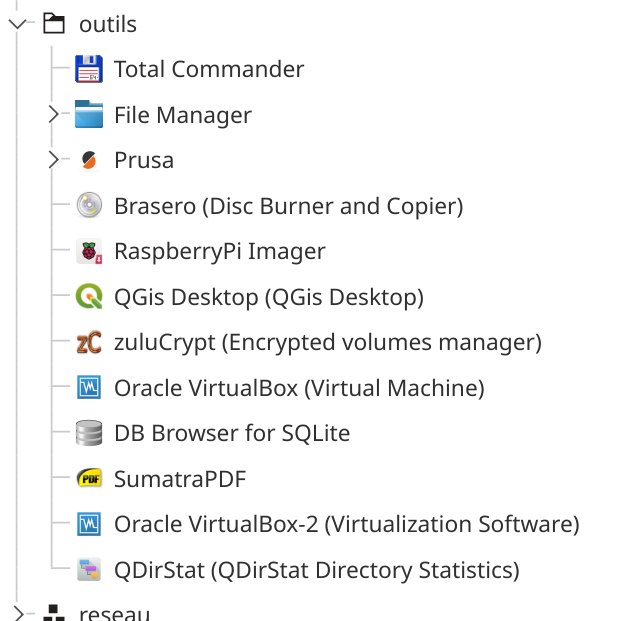Click the outils folder icon

point(54,24)
